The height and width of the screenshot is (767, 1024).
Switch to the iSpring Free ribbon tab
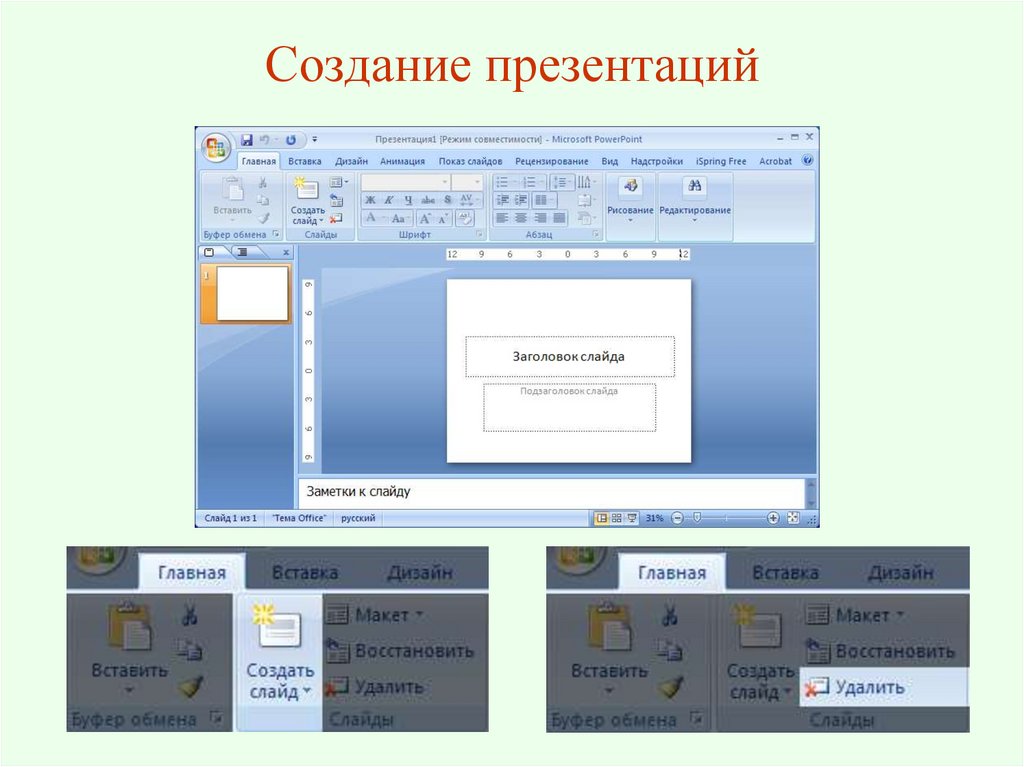click(x=721, y=161)
